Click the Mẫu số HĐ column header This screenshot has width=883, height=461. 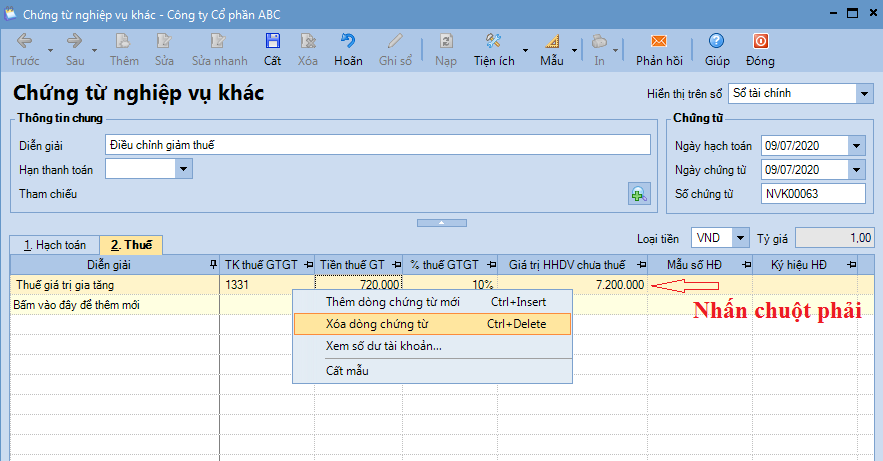tap(700, 265)
